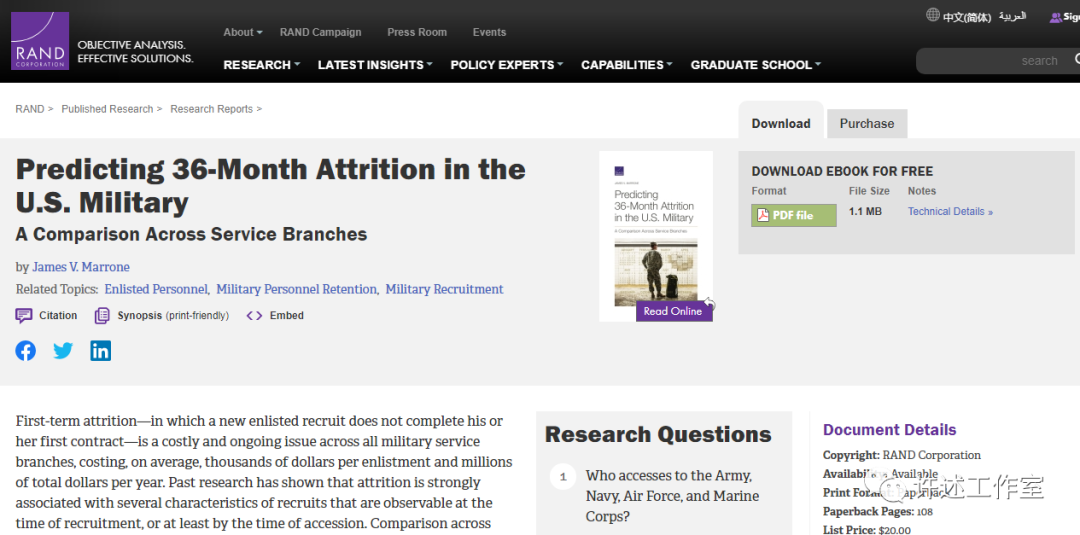1080x535 pixels.
Task: Click Copyright: RAND Corporation text
Action: (x=902, y=455)
